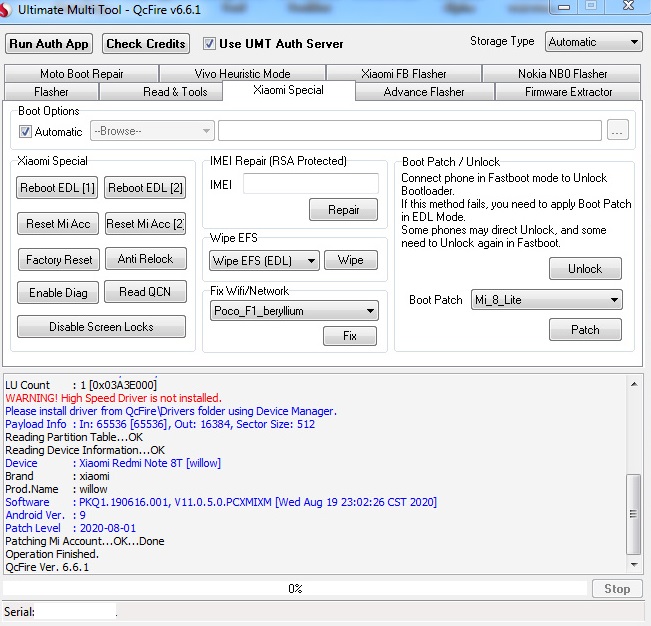Click the Fix Wifi/Network Fix button
Screen dimensions: 651x626
pos(350,336)
